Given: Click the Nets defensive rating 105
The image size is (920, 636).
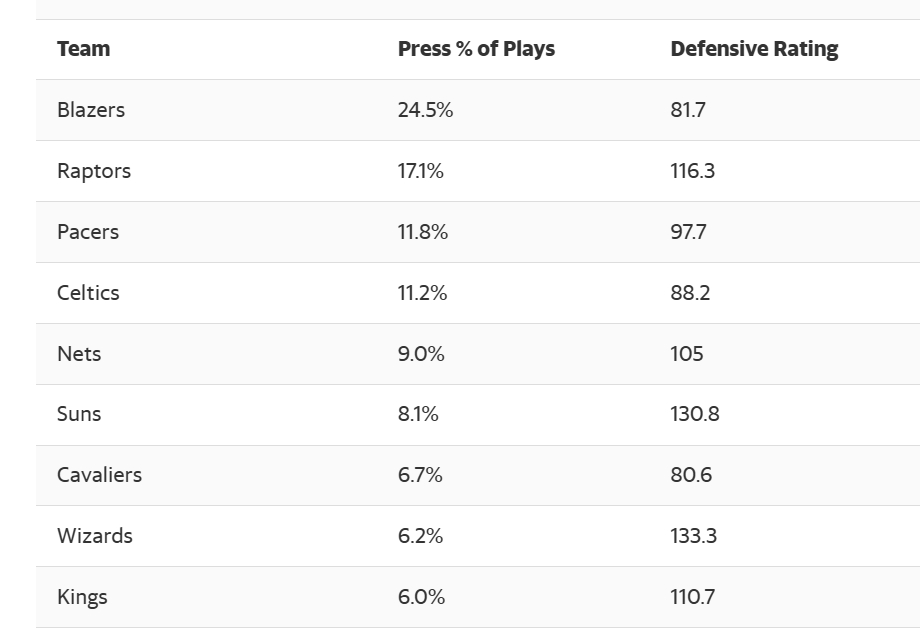Looking at the screenshot, I should coord(687,354).
